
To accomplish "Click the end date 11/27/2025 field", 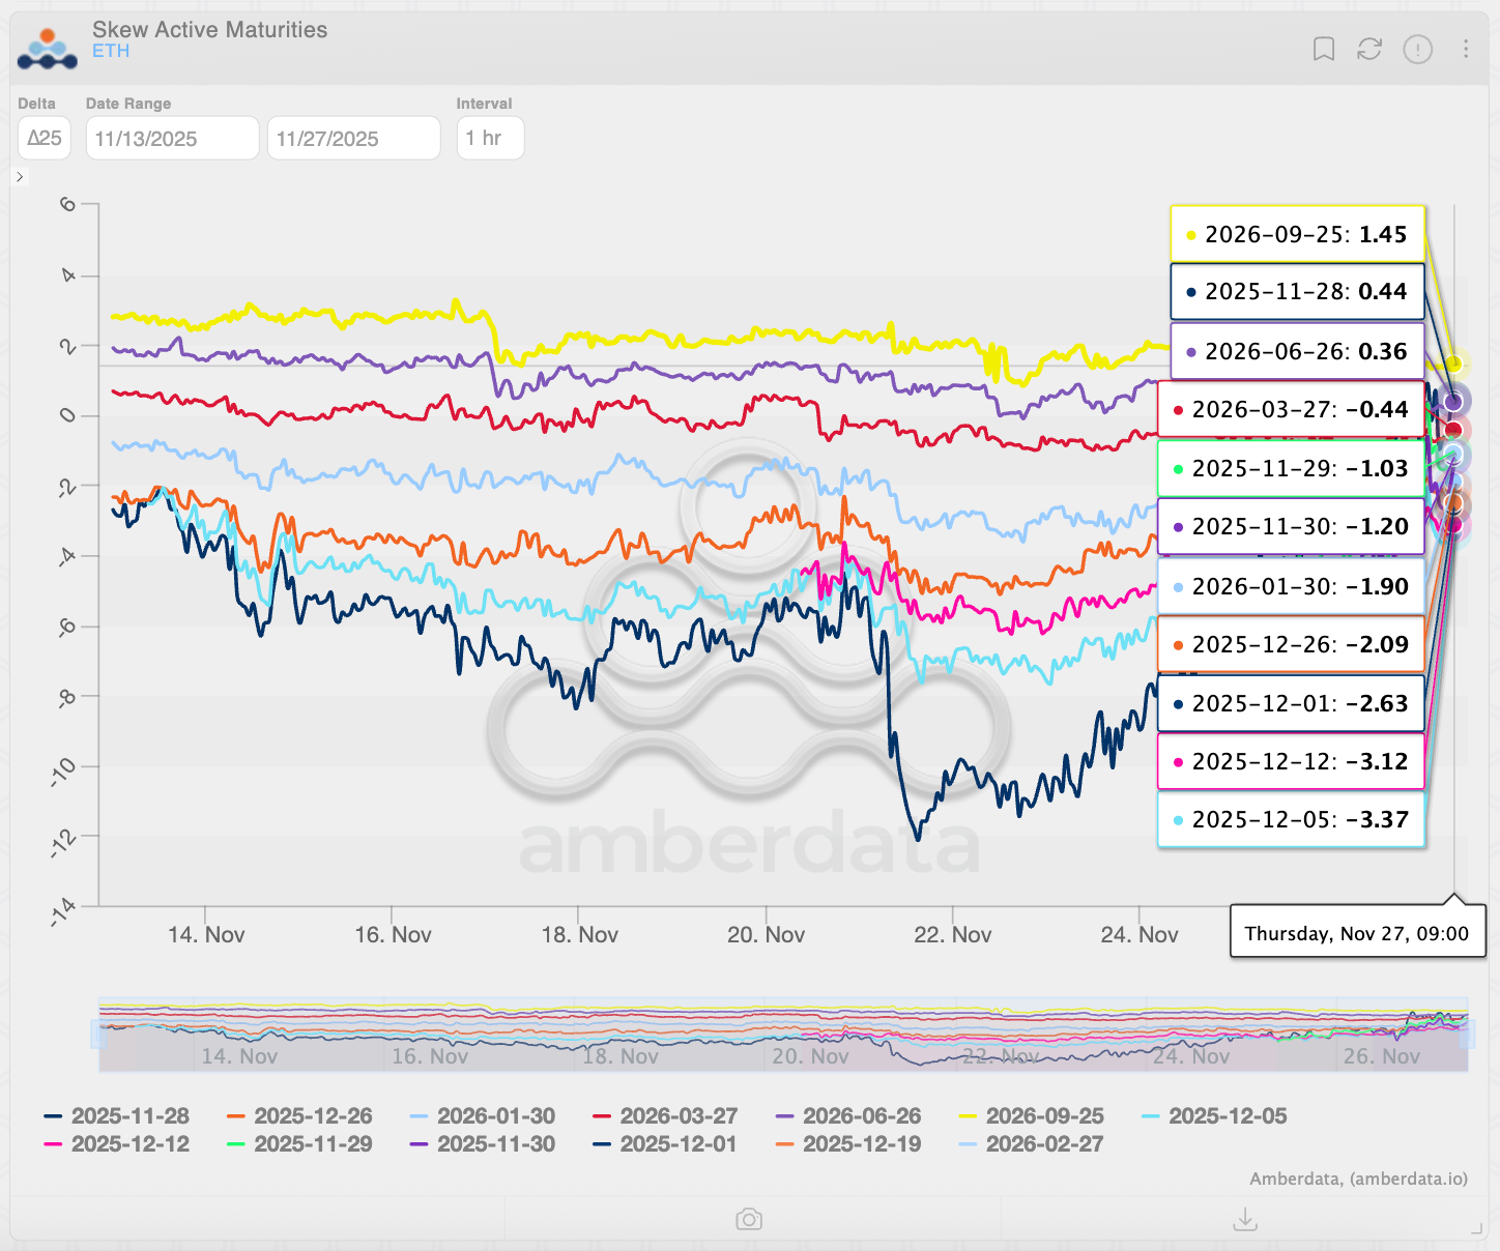I will (353, 138).
